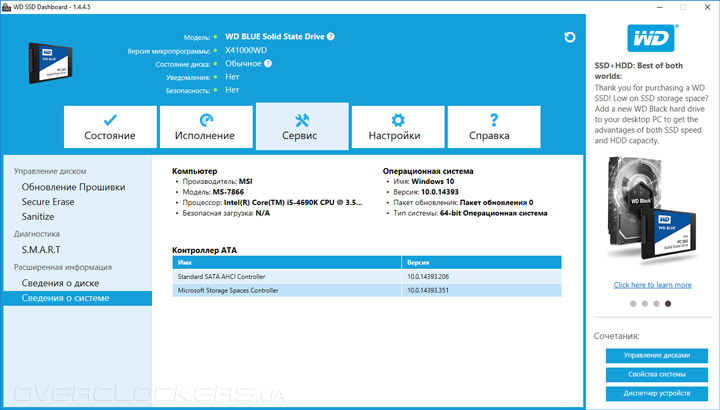Close the WD SSD Dashboard window

click(x=707, y=7)
